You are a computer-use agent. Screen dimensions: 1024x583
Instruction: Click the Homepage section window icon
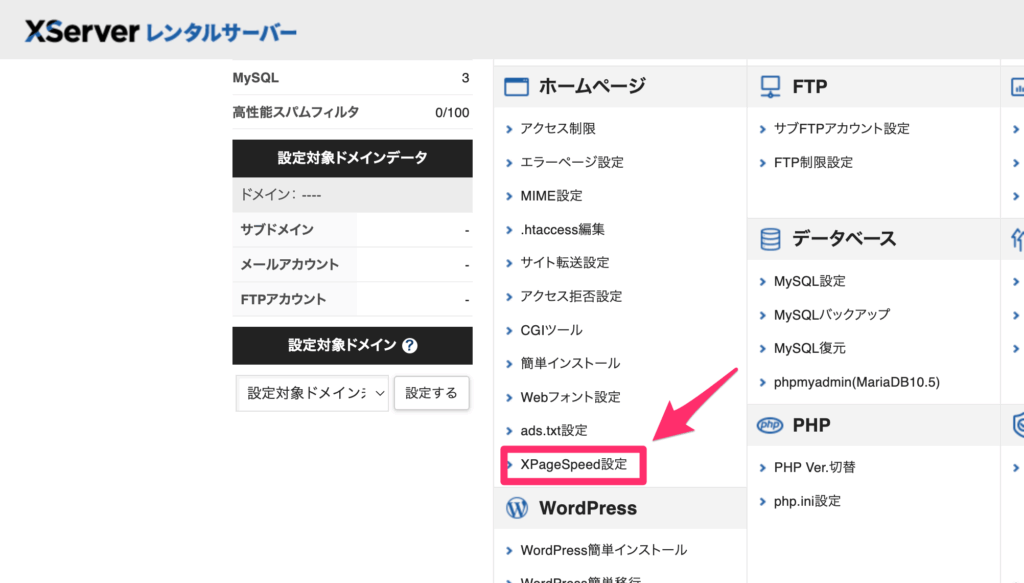click(516, 87)
